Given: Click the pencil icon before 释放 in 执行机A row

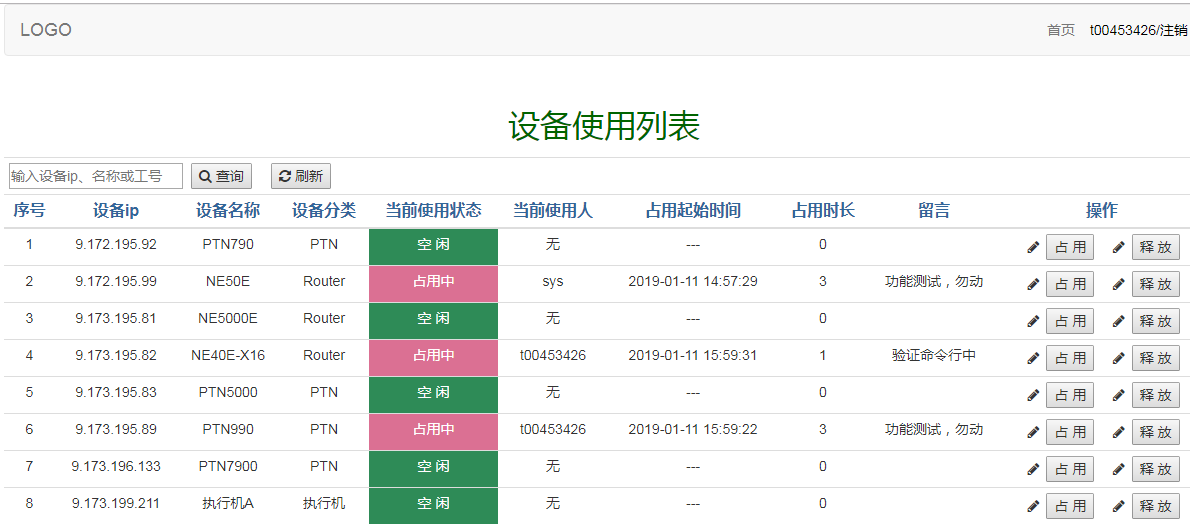Looking at the screenshot, I should tap(1119, 506).
